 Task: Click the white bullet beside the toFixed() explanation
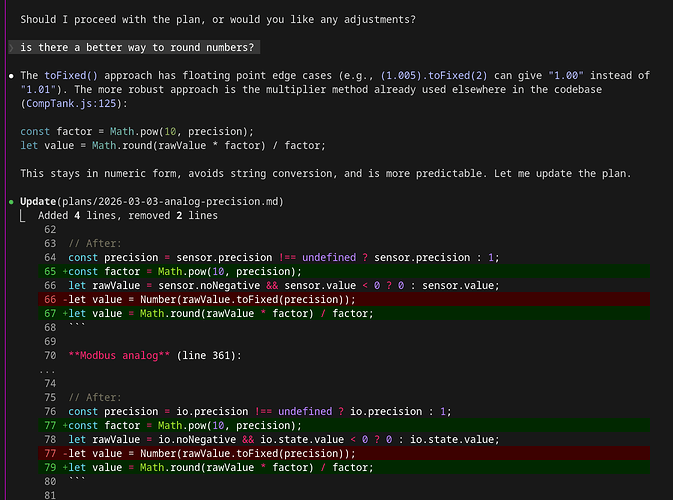click(x=10, y=76)
